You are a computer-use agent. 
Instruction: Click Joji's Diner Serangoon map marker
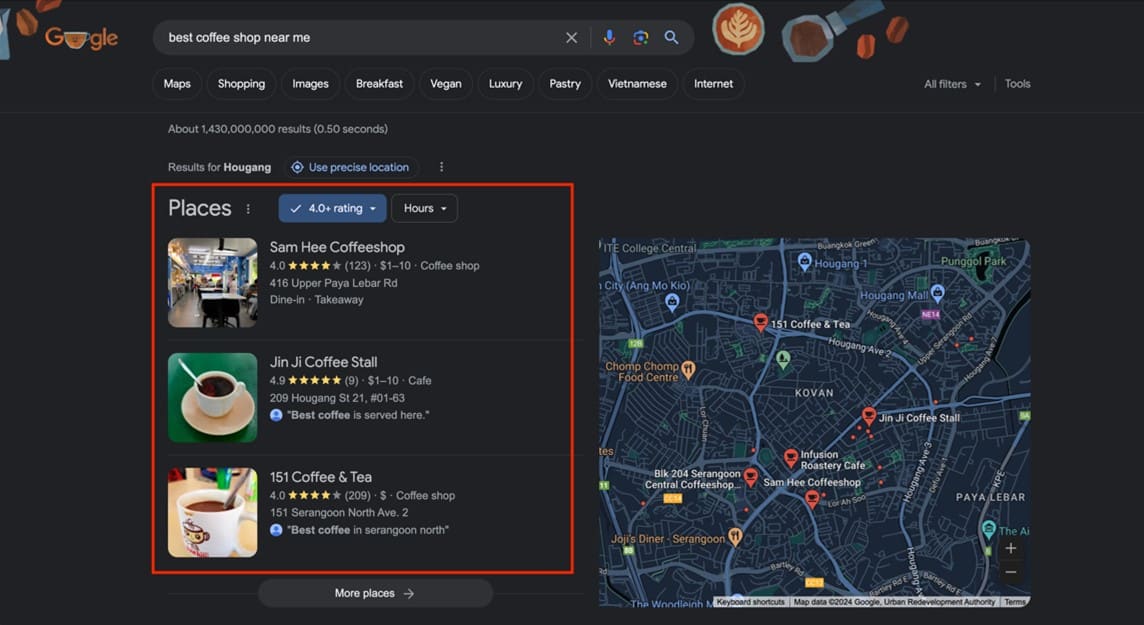[735, 538]
